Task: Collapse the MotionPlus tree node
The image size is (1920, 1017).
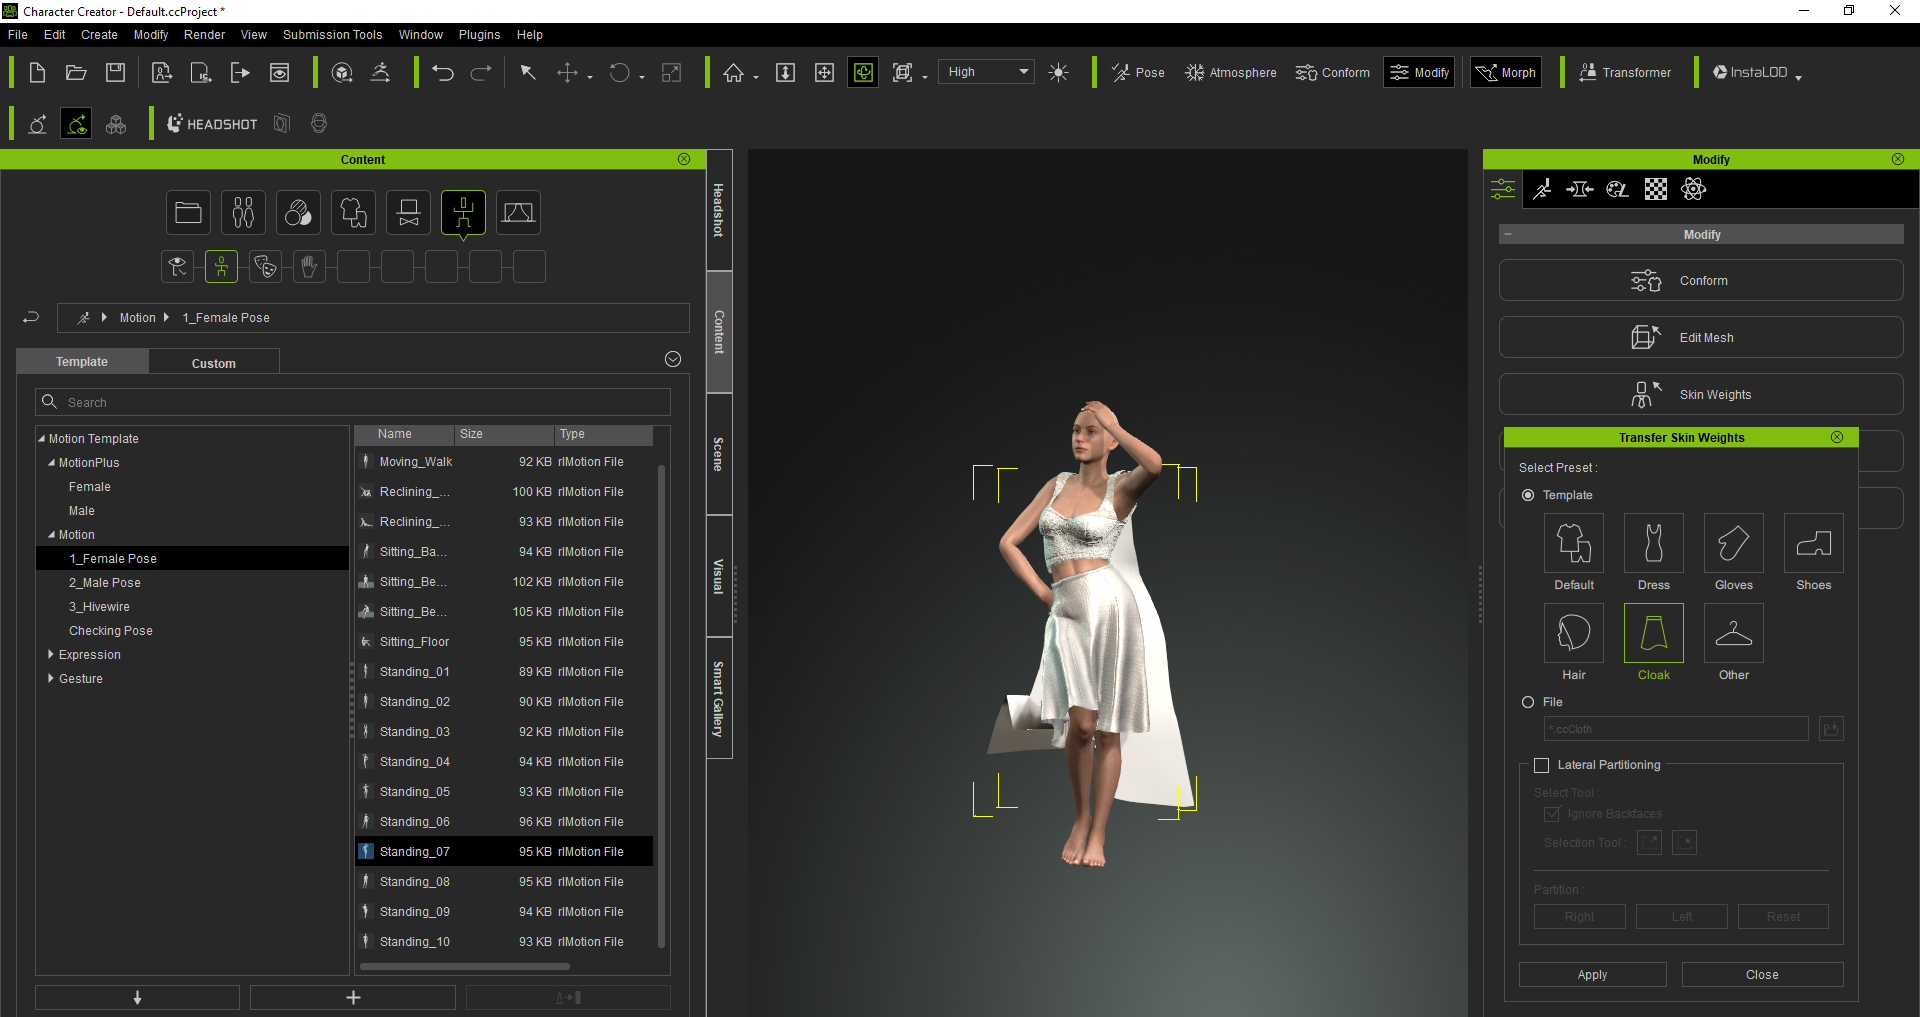Action: tap(52, 462)
